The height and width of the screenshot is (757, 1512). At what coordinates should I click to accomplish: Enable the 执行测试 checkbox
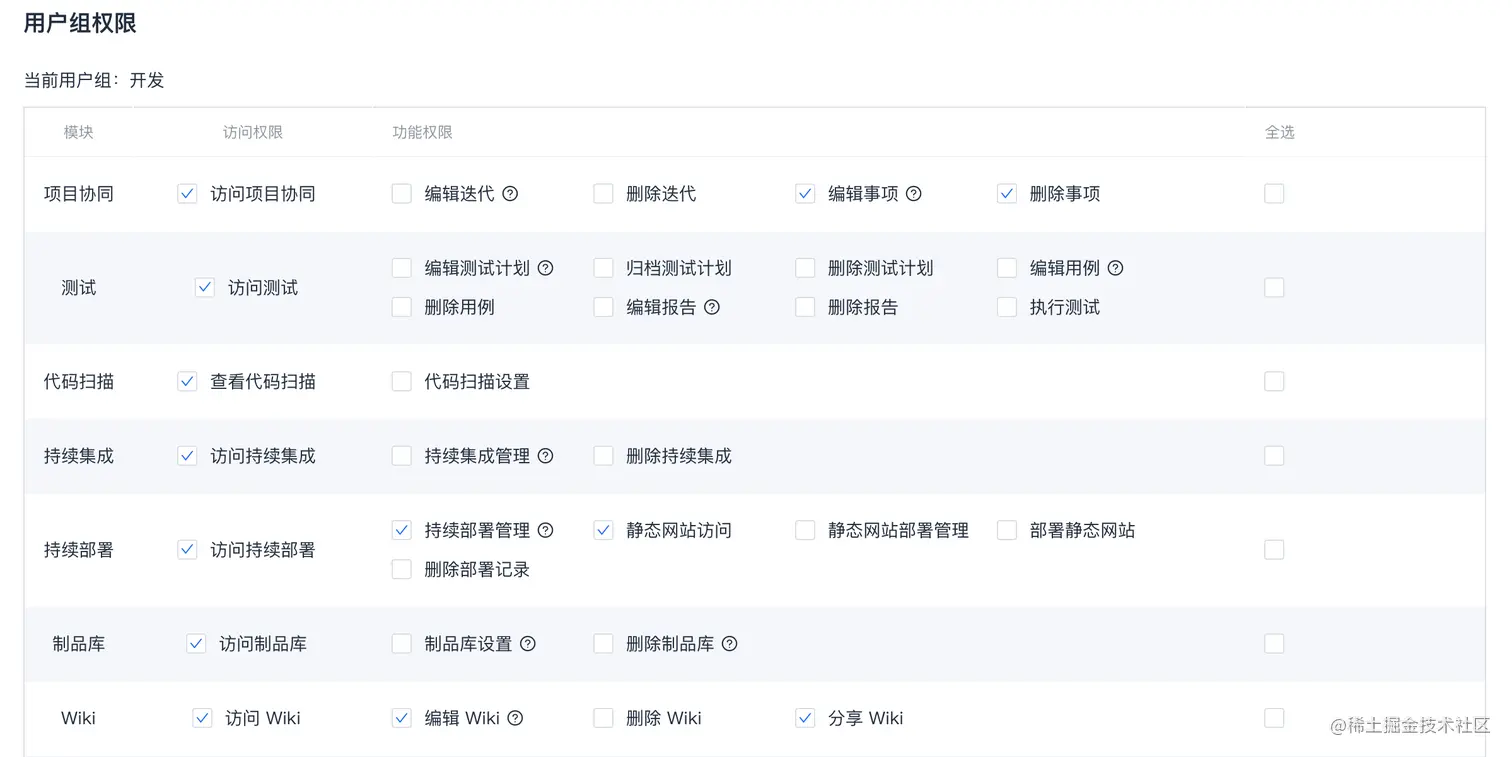tap(1007, 307)
